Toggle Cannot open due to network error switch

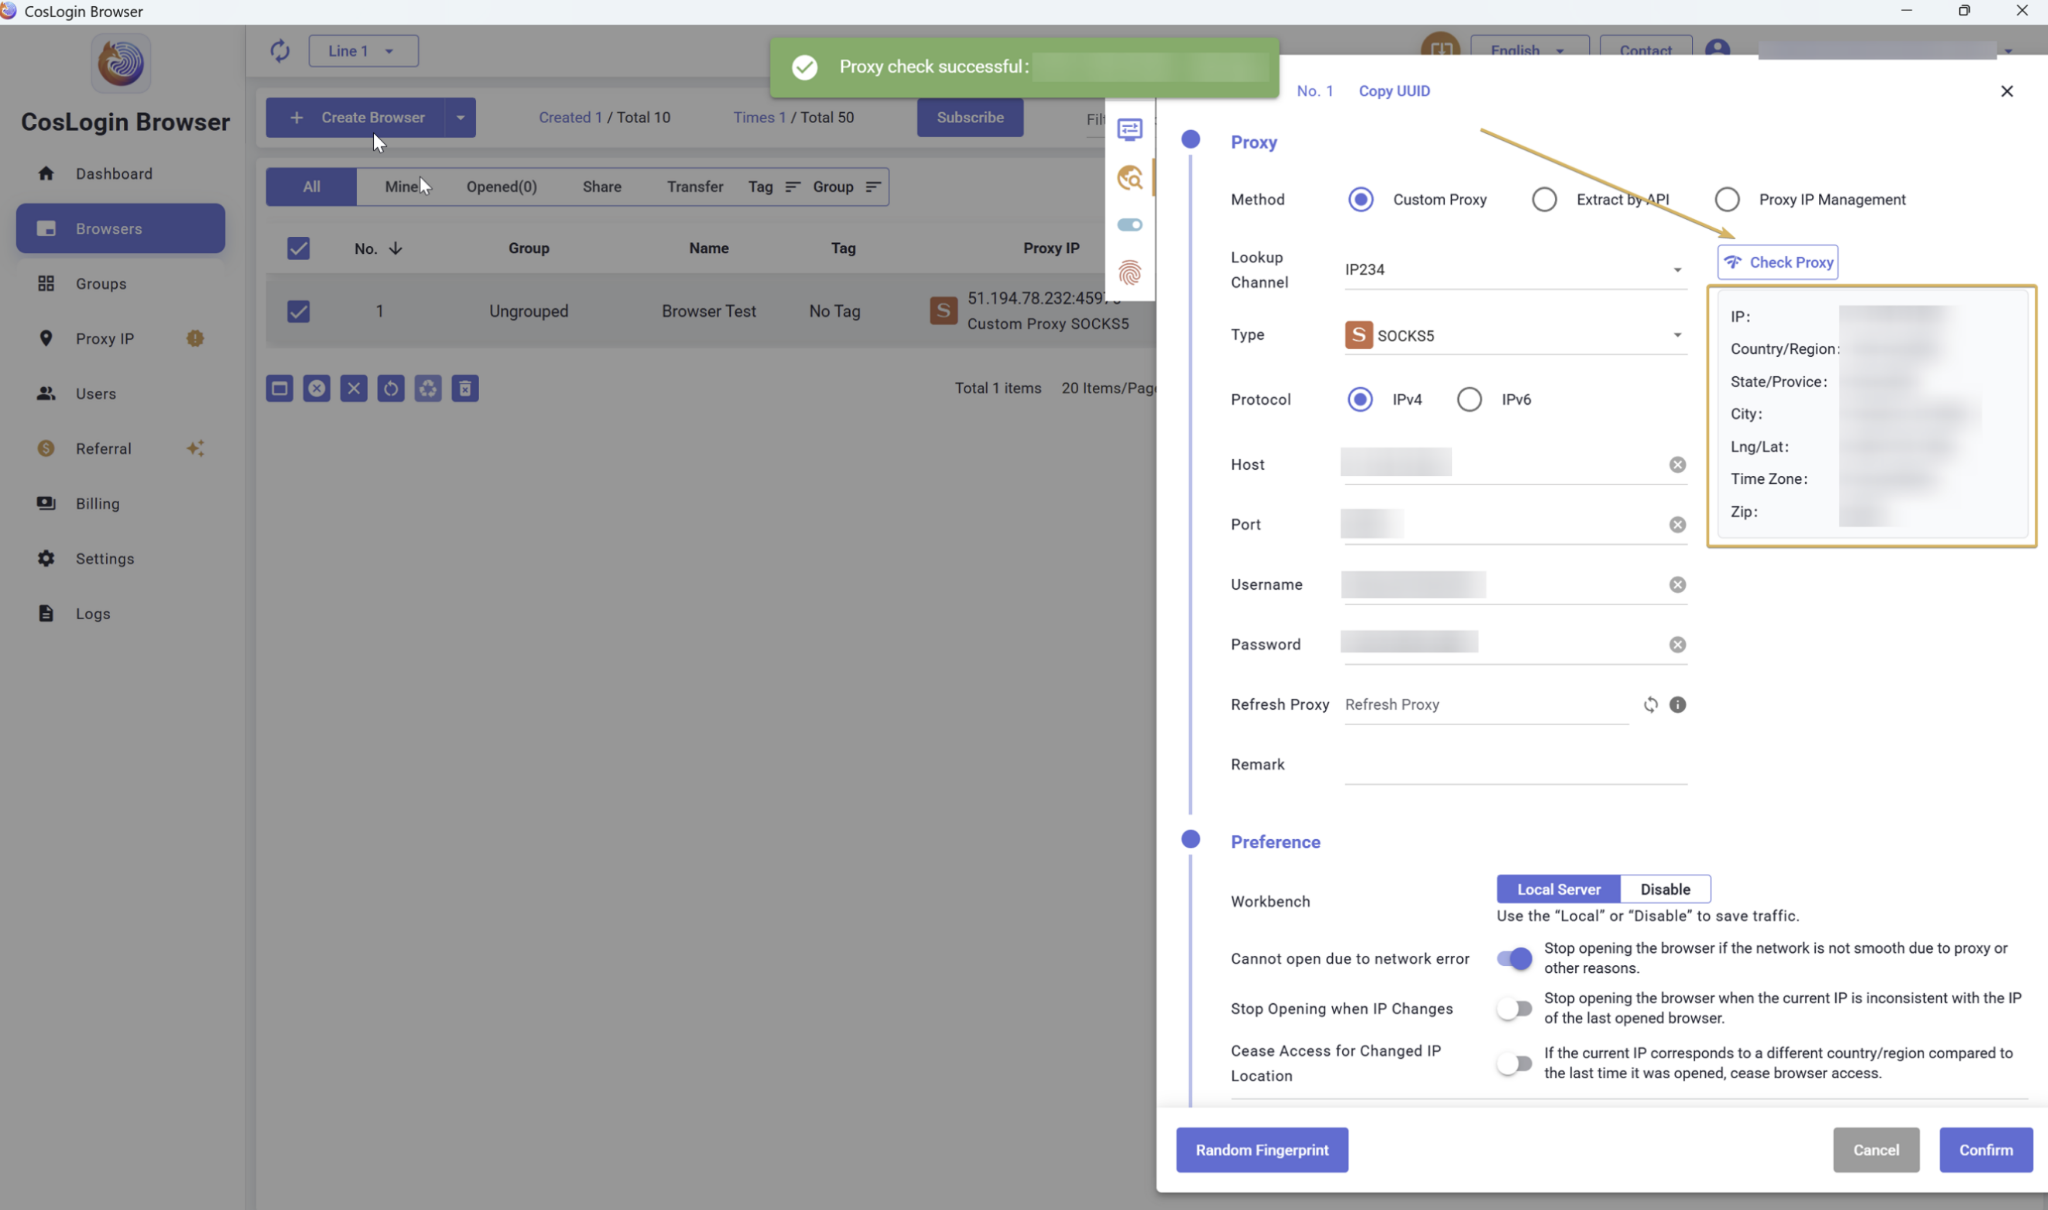1514,959
